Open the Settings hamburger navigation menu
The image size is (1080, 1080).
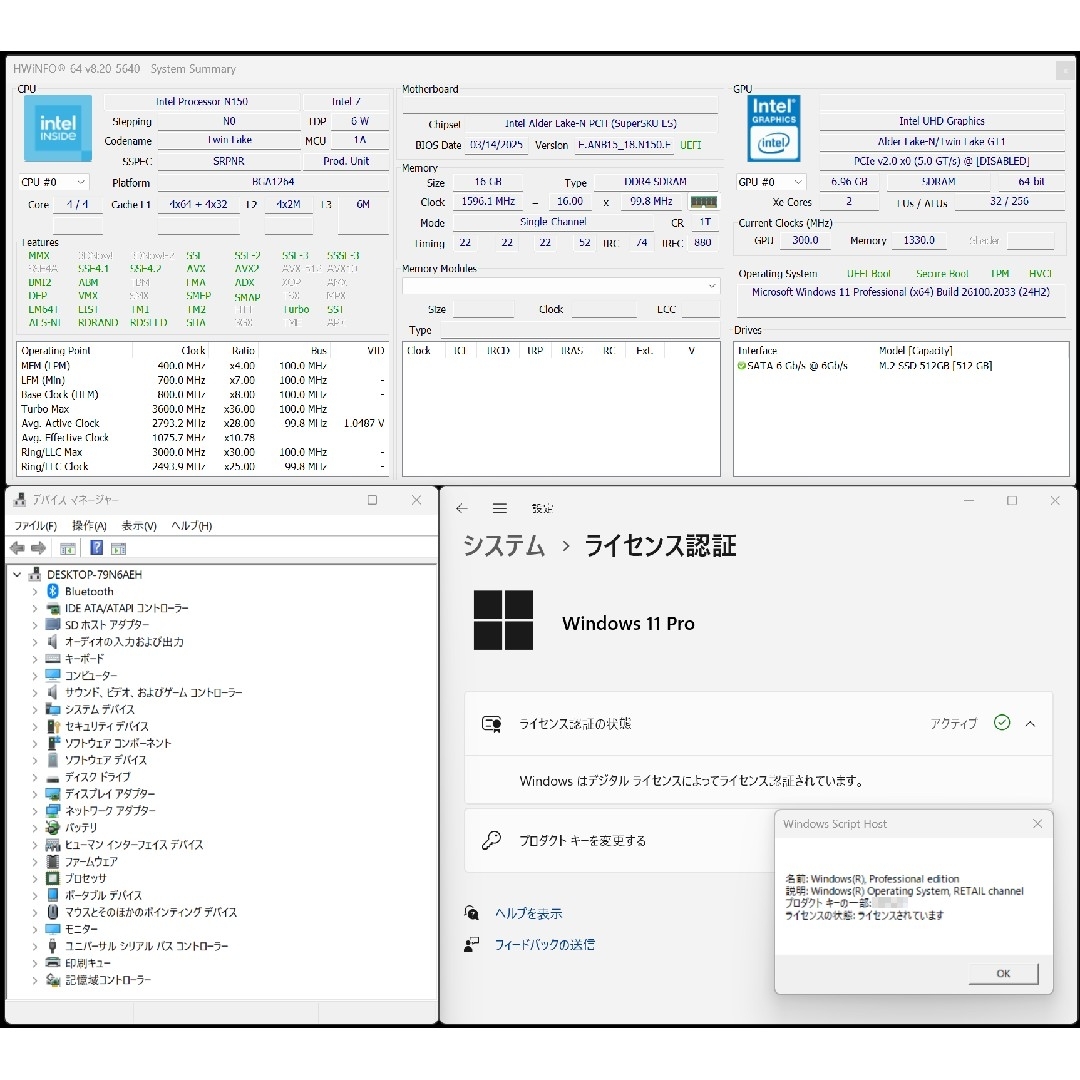coord(500,508)
